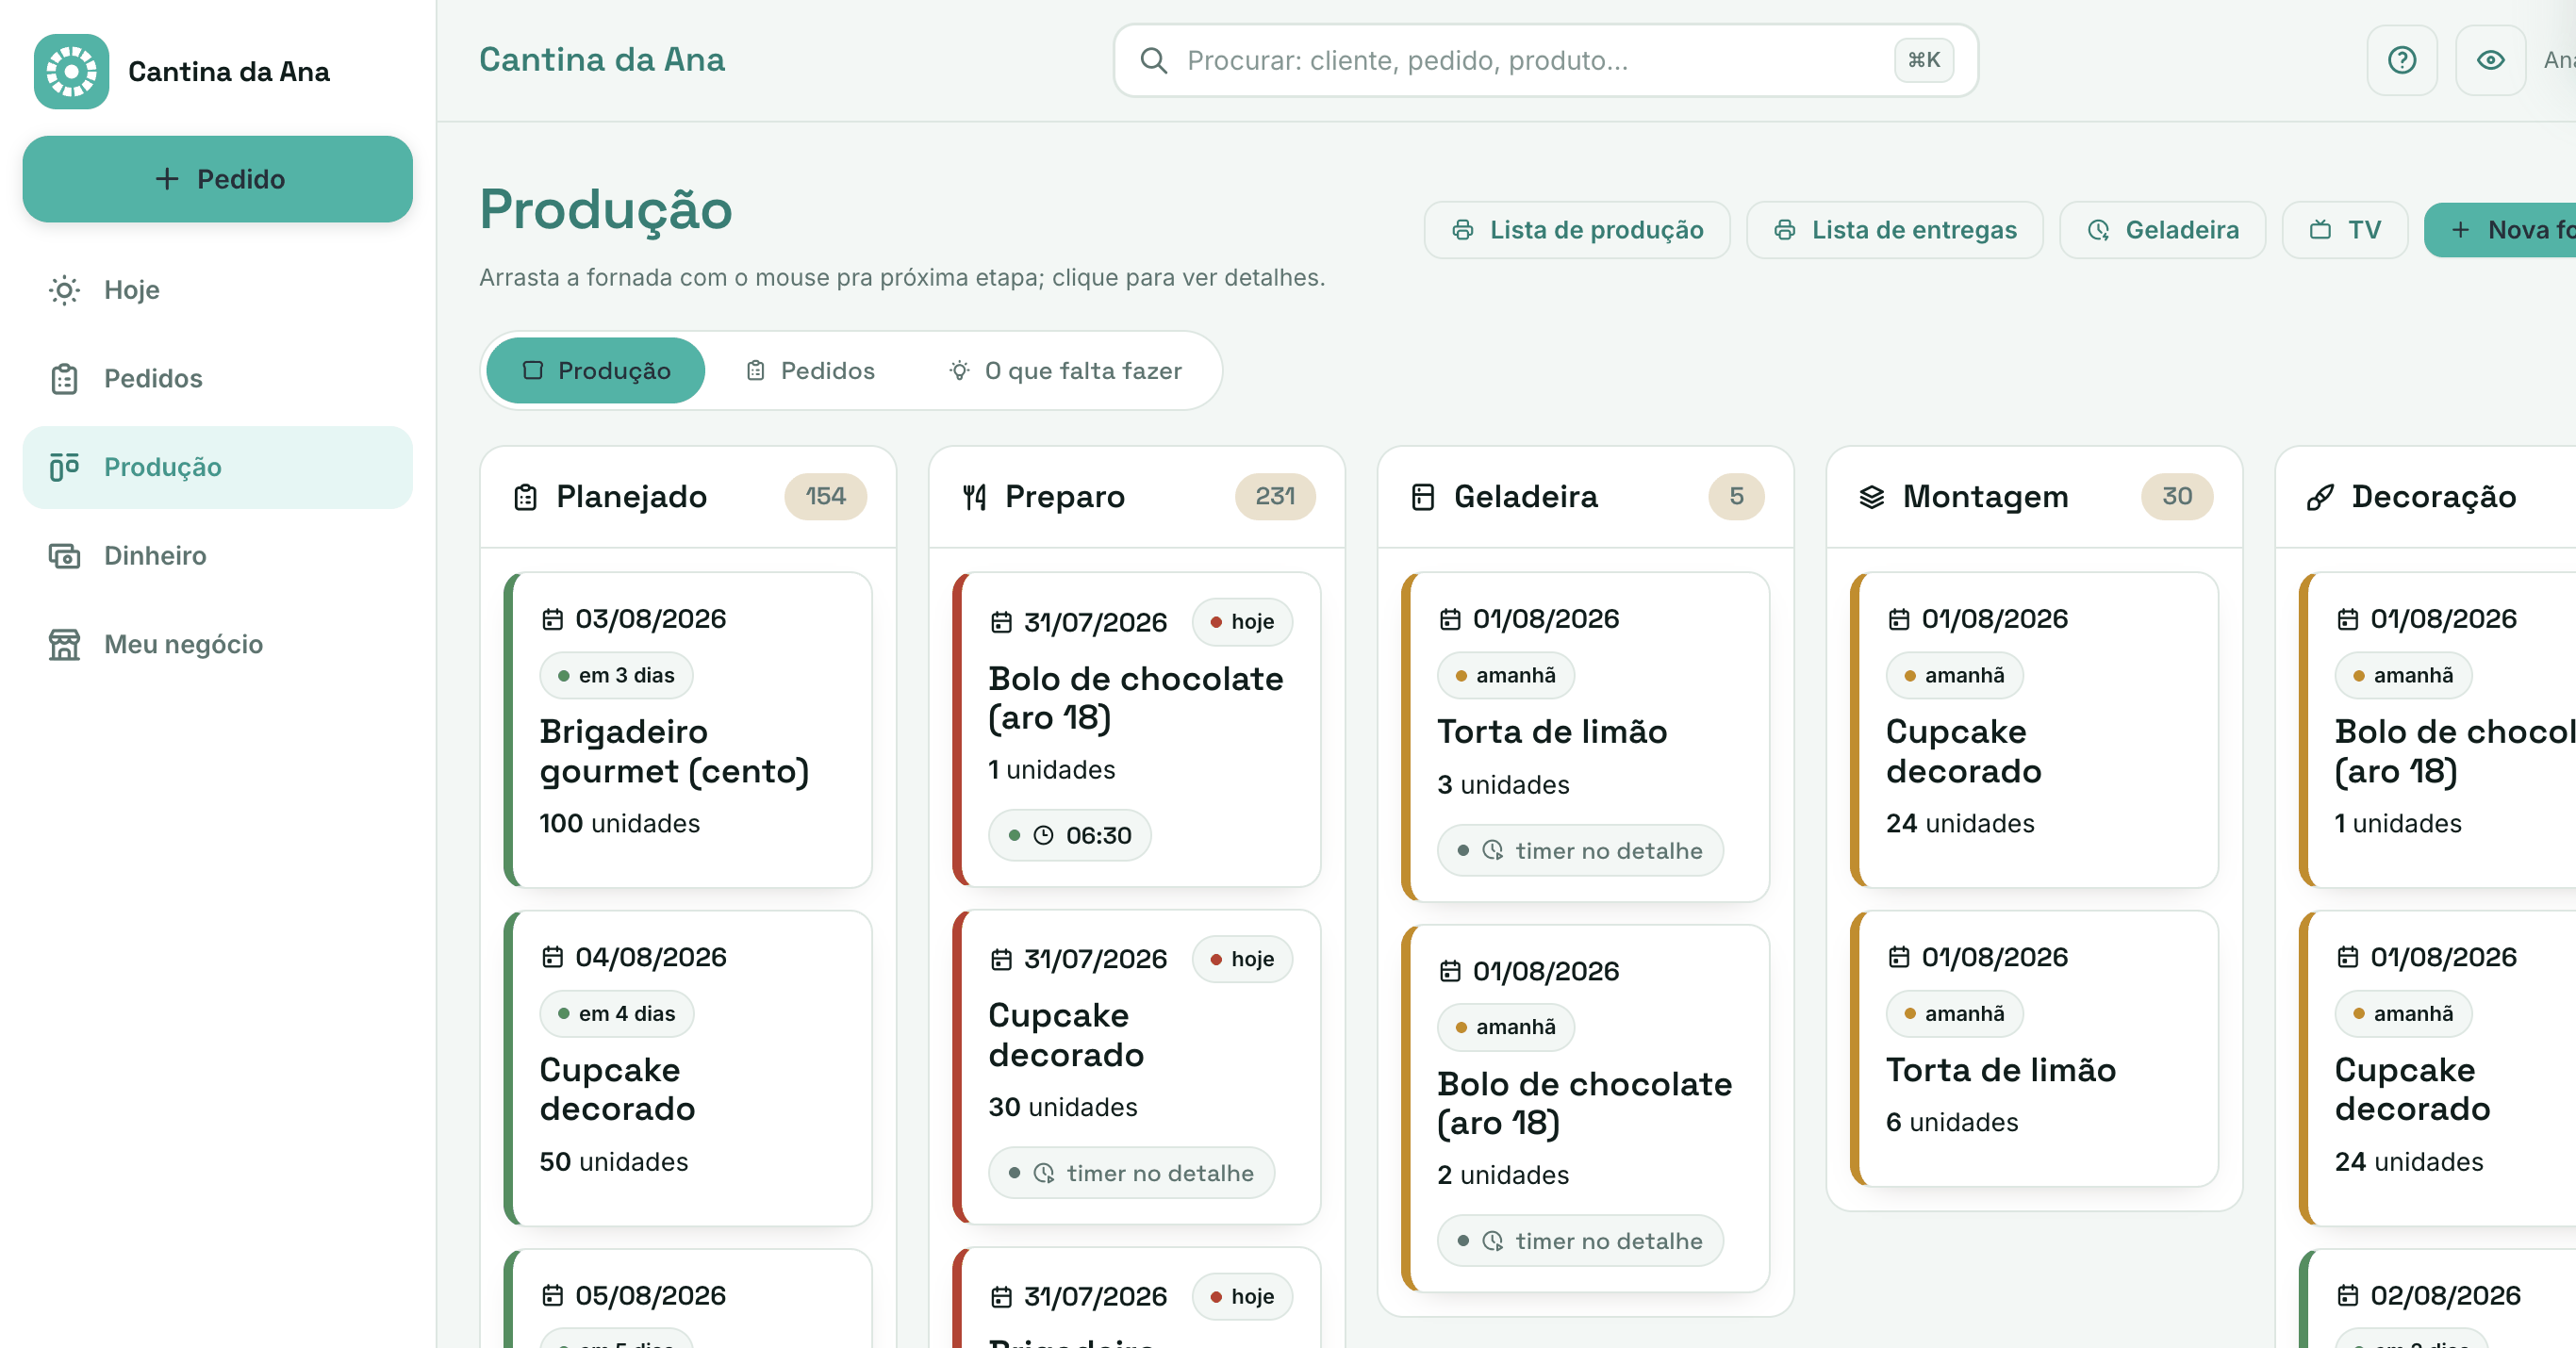The width and height of the screenshot is (2576, 1348).
Task: Select Produção in the sidebar
Action: pyautogui.click(x=217, y=467)
